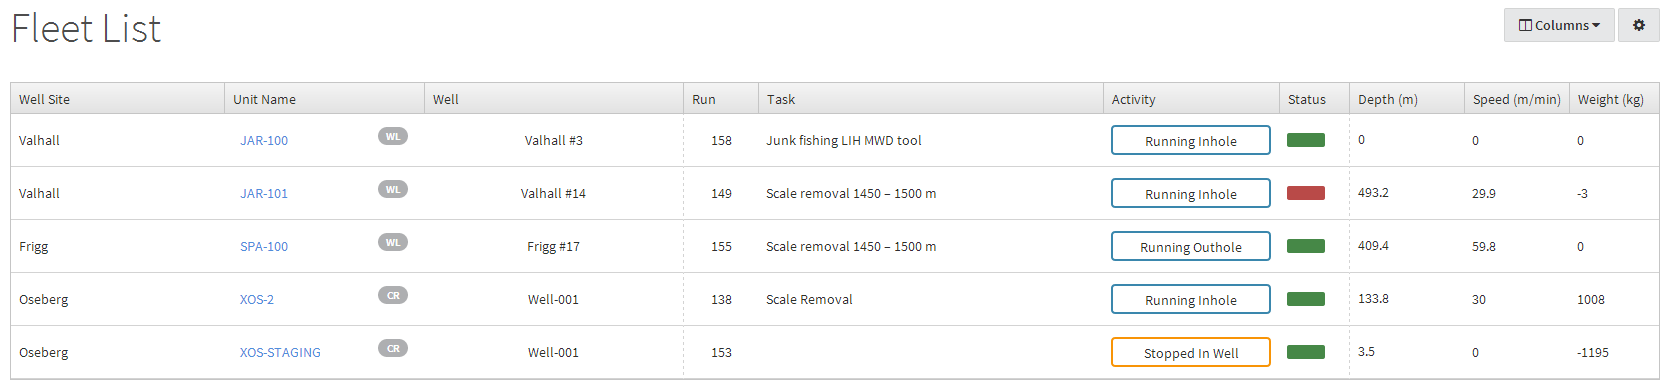Screen dimensions: 1672x389
Task: Click the WL badge for JAR-100
Action: [393, 136]
